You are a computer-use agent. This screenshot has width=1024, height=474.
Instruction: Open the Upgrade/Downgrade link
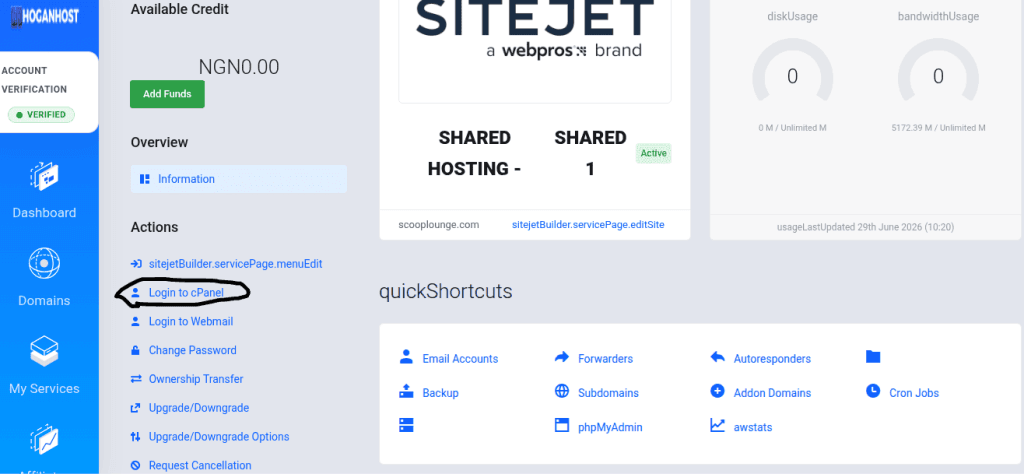click(199, 407)
